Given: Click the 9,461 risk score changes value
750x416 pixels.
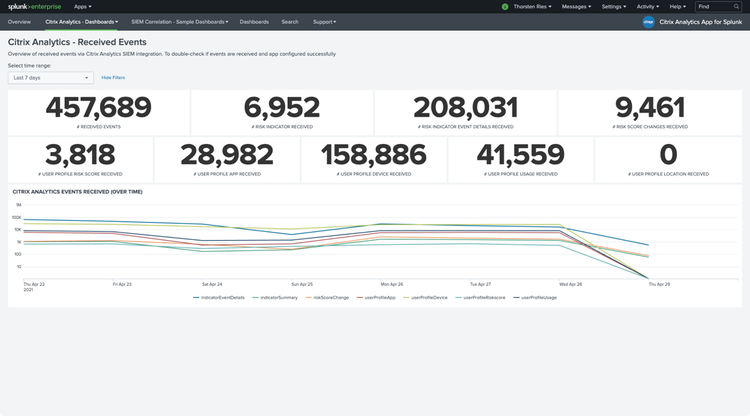Looking at the screenshot, I should pyautogui.click(x=650, y=107).
